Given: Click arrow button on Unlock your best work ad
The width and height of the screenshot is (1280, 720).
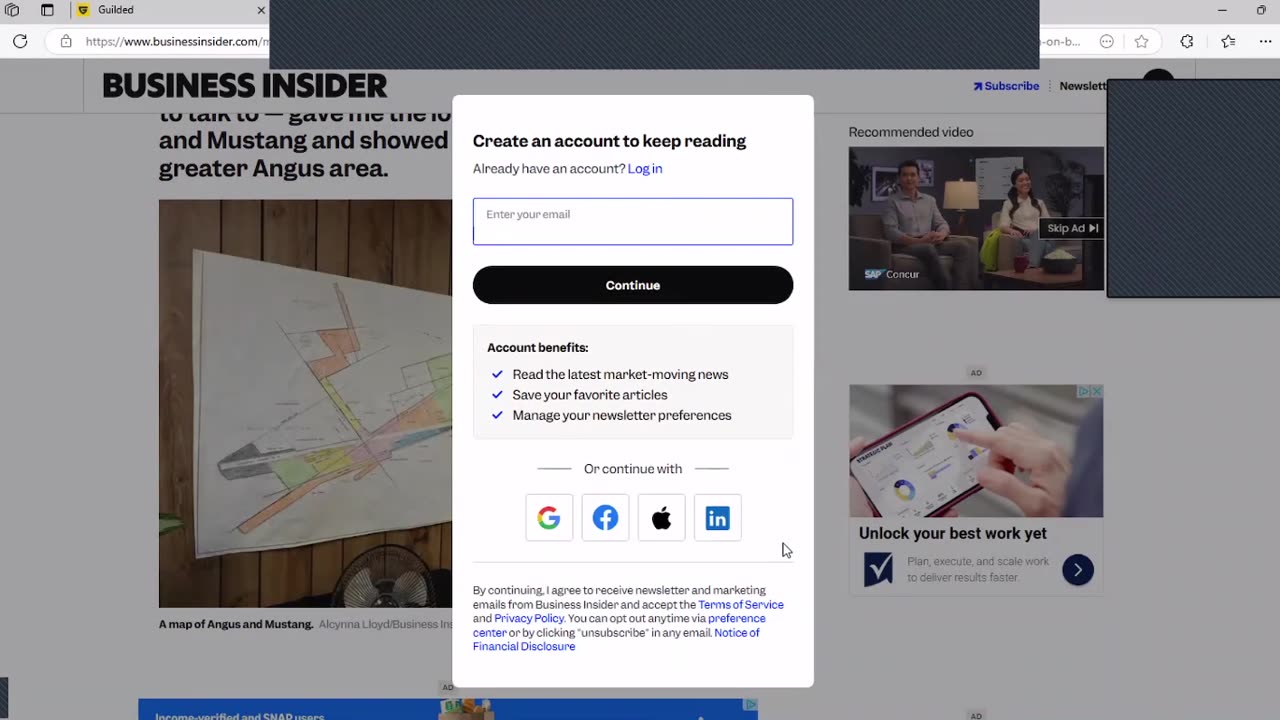Looking at the screenshot, I should click(1078, 570).
